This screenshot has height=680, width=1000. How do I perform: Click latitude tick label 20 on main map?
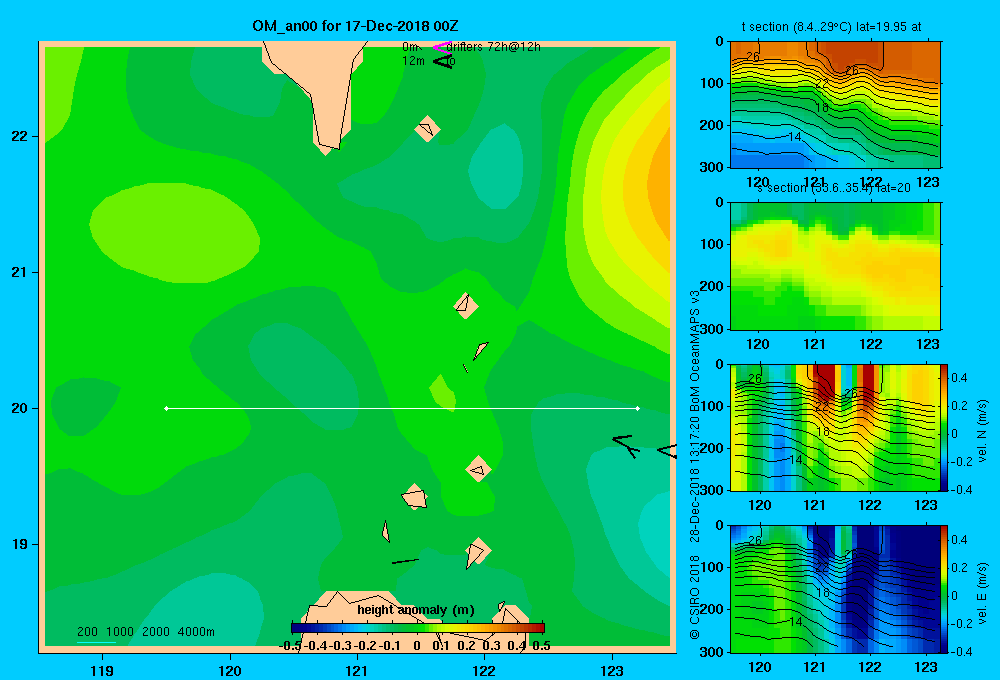[20, 408]
